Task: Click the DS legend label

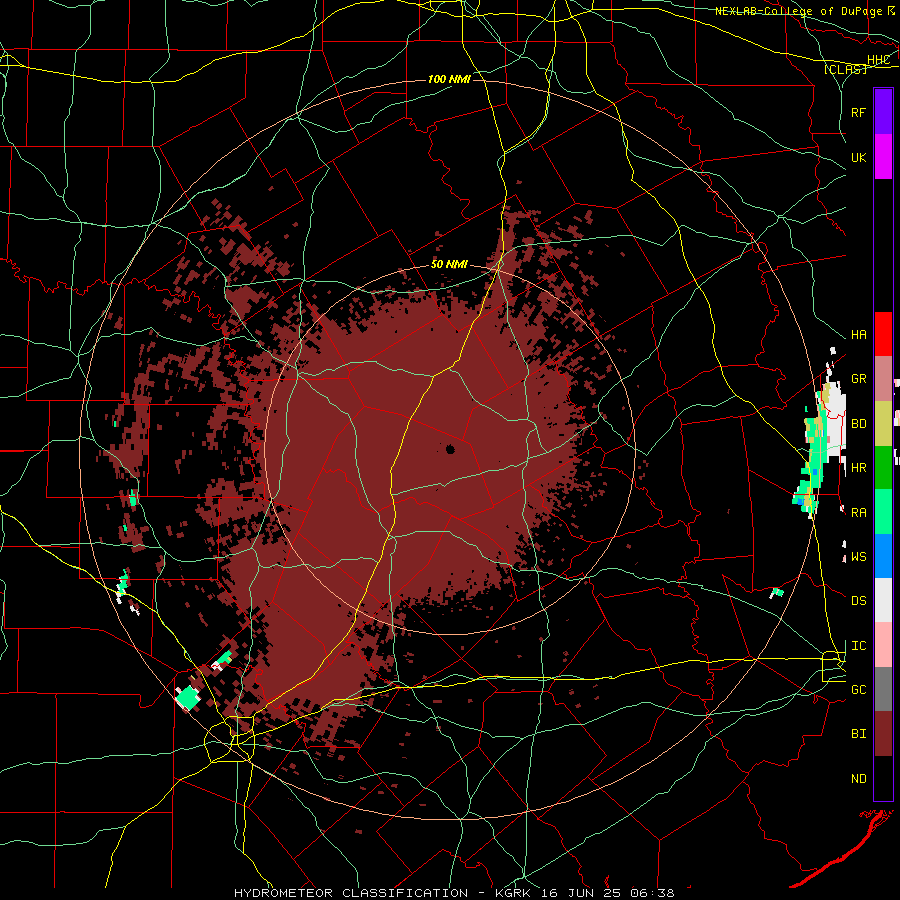Action: pyautogui.click(x=858, y=600)
